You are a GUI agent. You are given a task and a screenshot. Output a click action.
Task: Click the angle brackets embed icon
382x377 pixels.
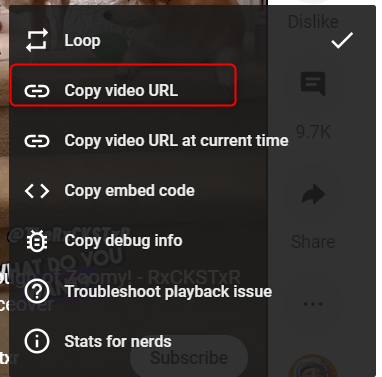tap(37, 191)
